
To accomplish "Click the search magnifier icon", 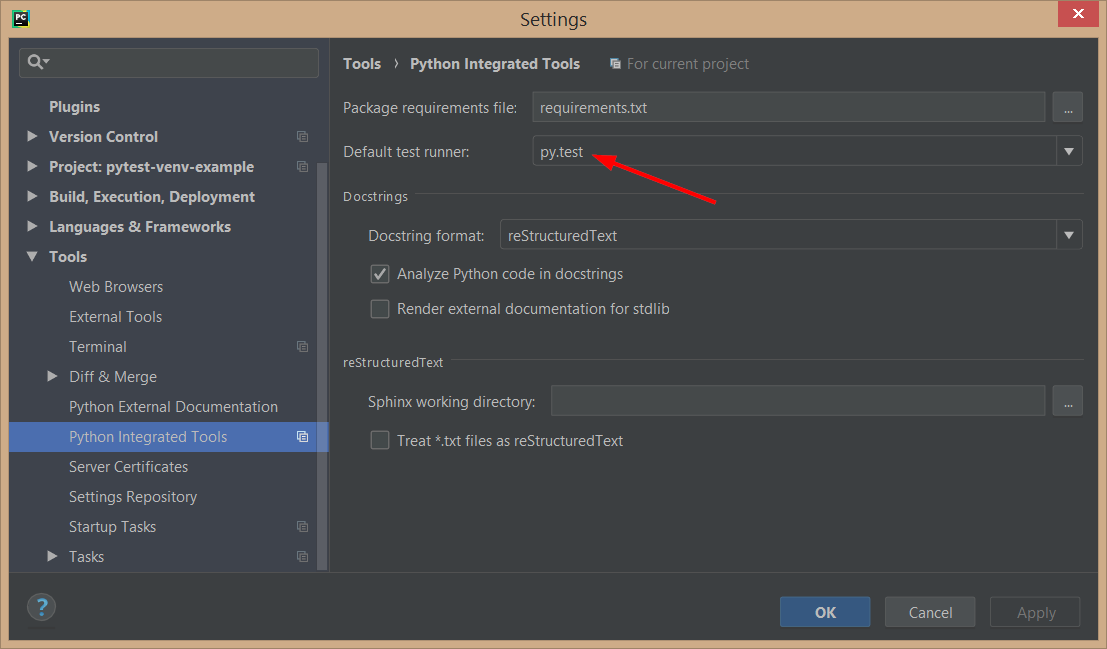I will (36, 62).
